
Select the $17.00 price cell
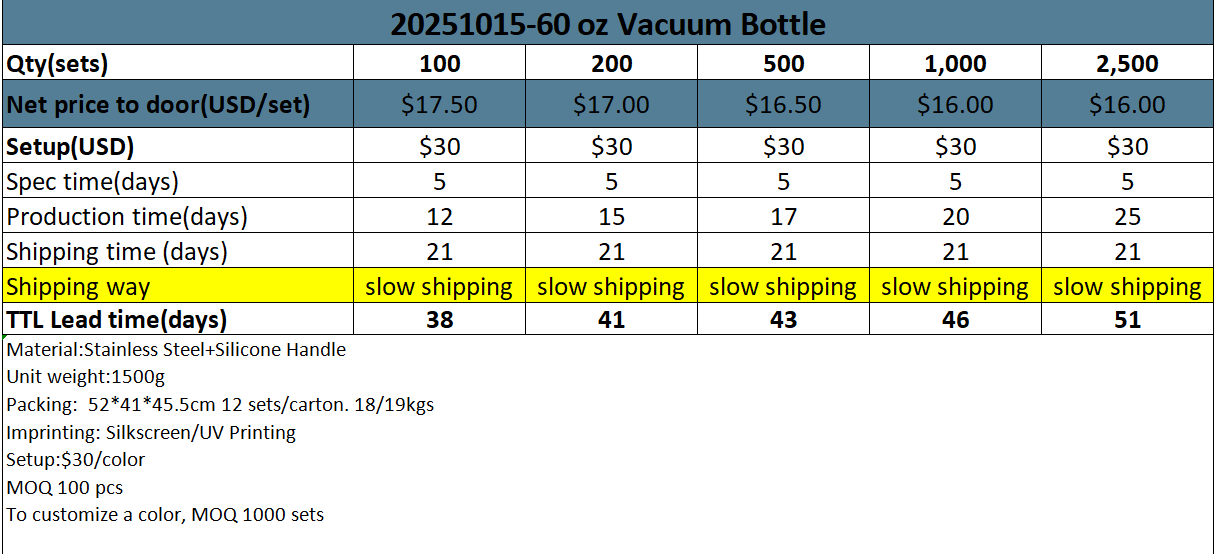pos(611,105)
